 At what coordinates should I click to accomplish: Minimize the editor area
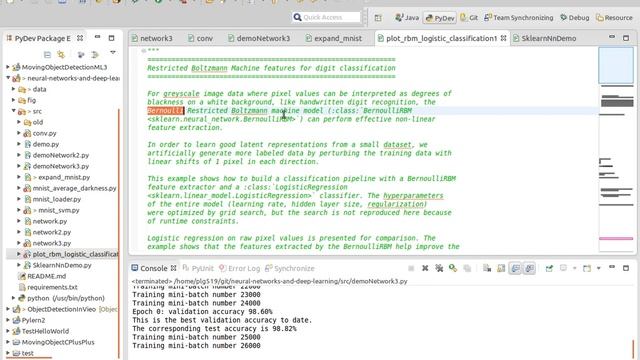point(611,37)
